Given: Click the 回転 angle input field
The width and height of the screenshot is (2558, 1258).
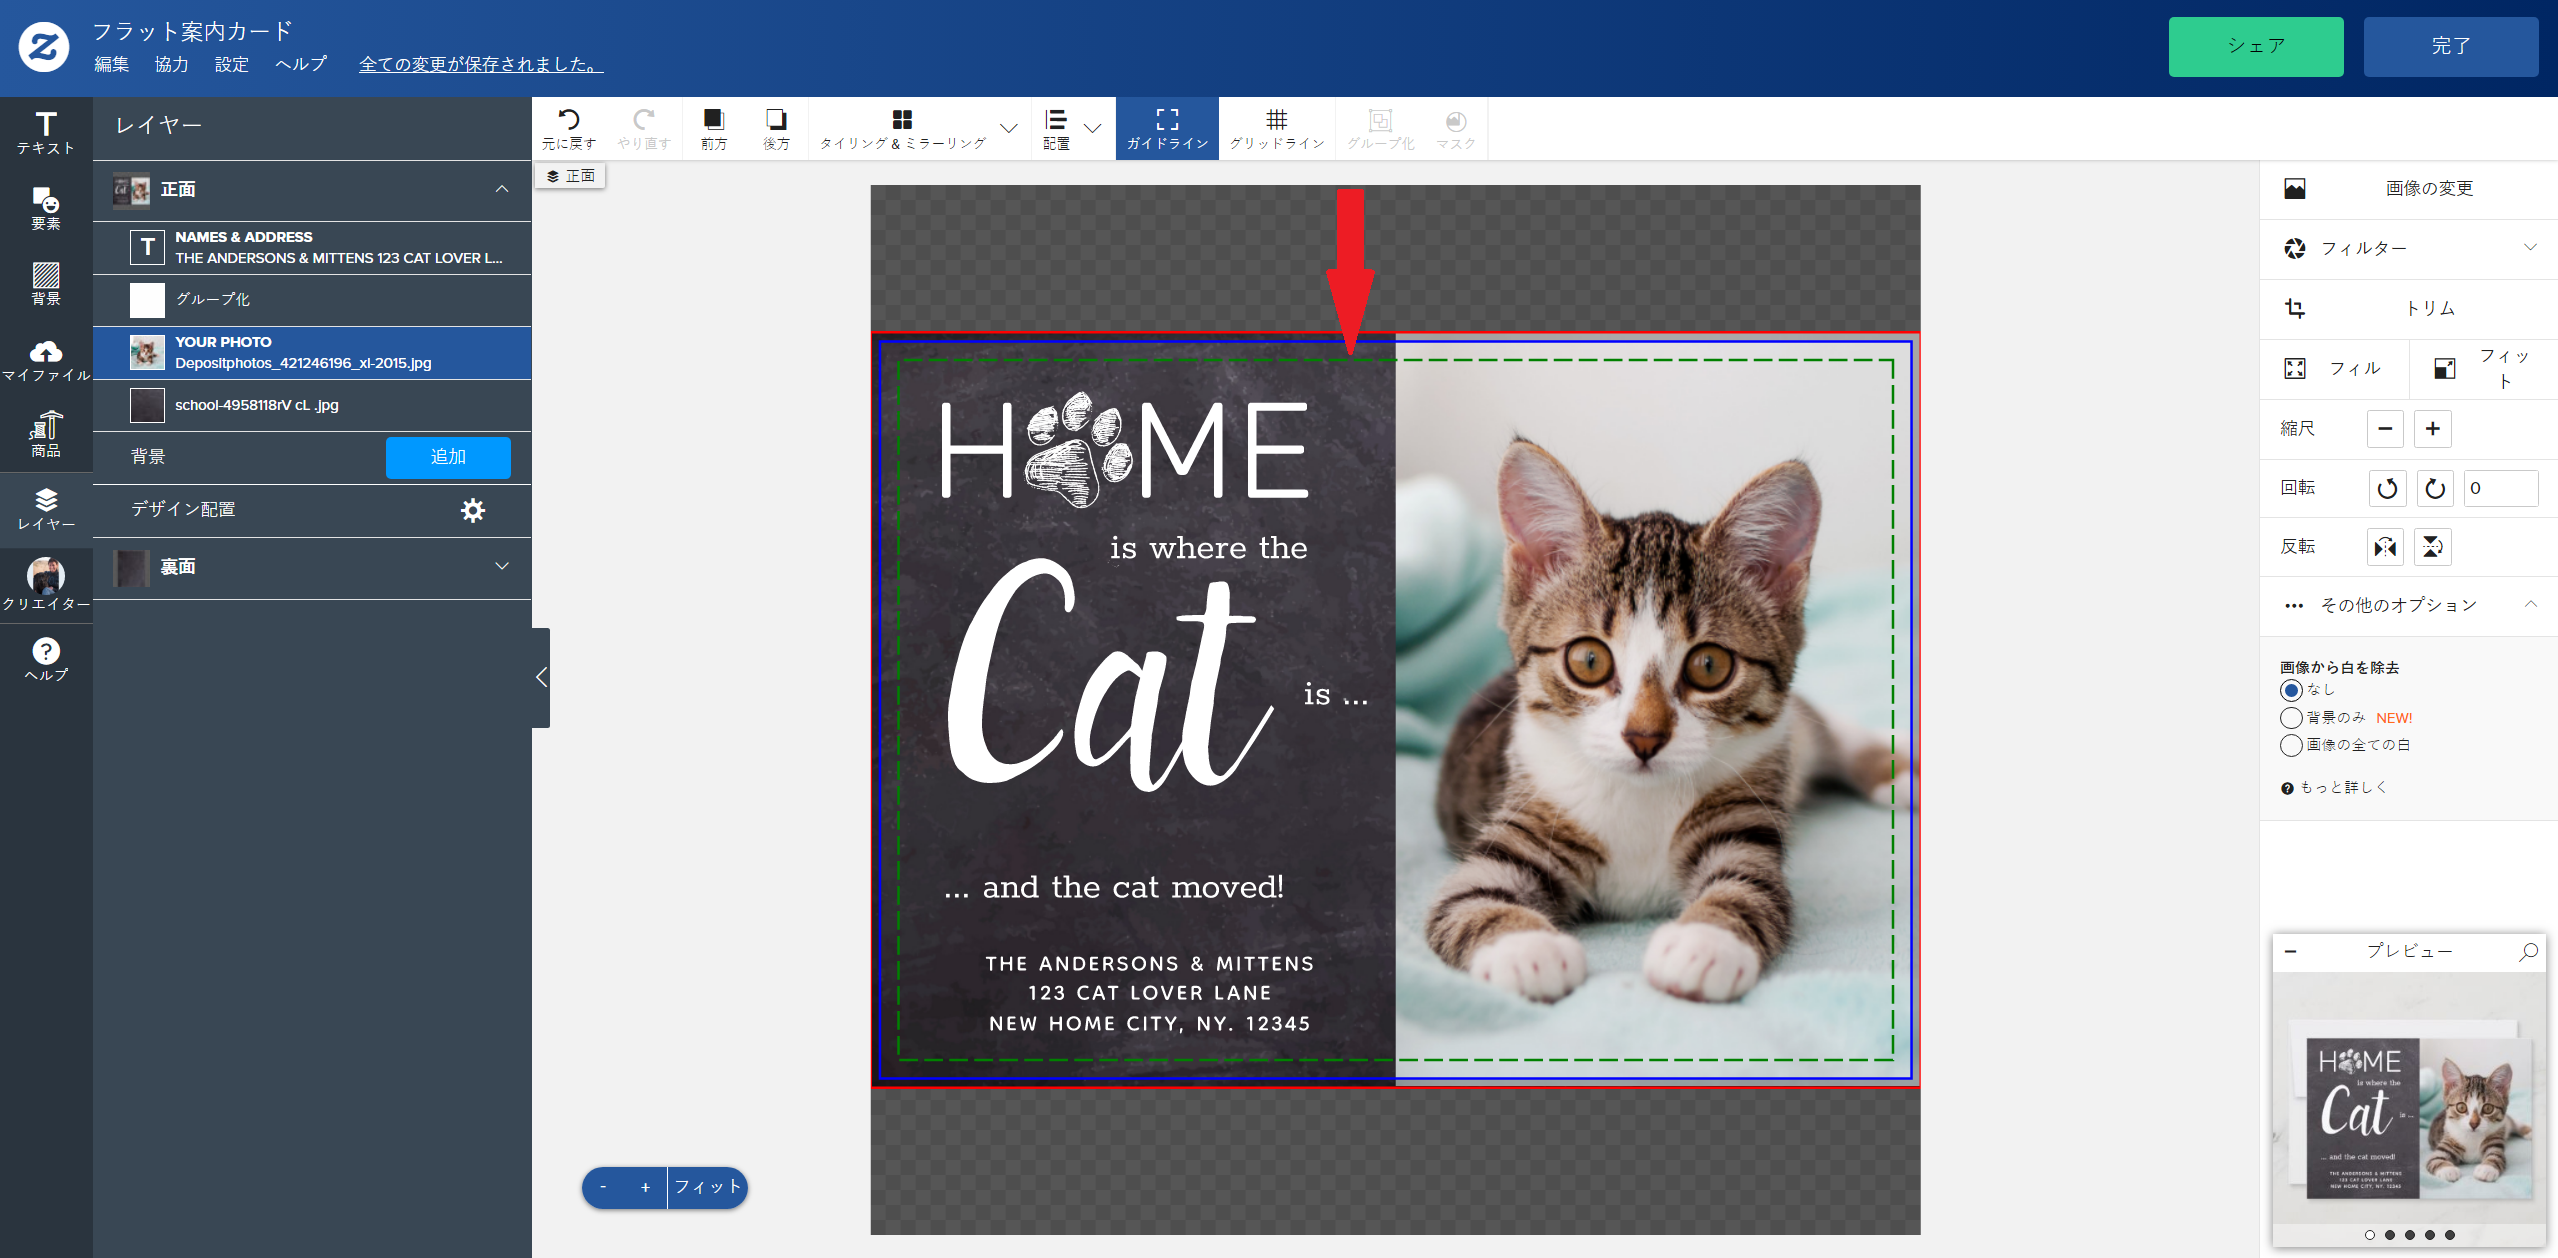Looking at the screenshot, I should tap(2500, 488).
